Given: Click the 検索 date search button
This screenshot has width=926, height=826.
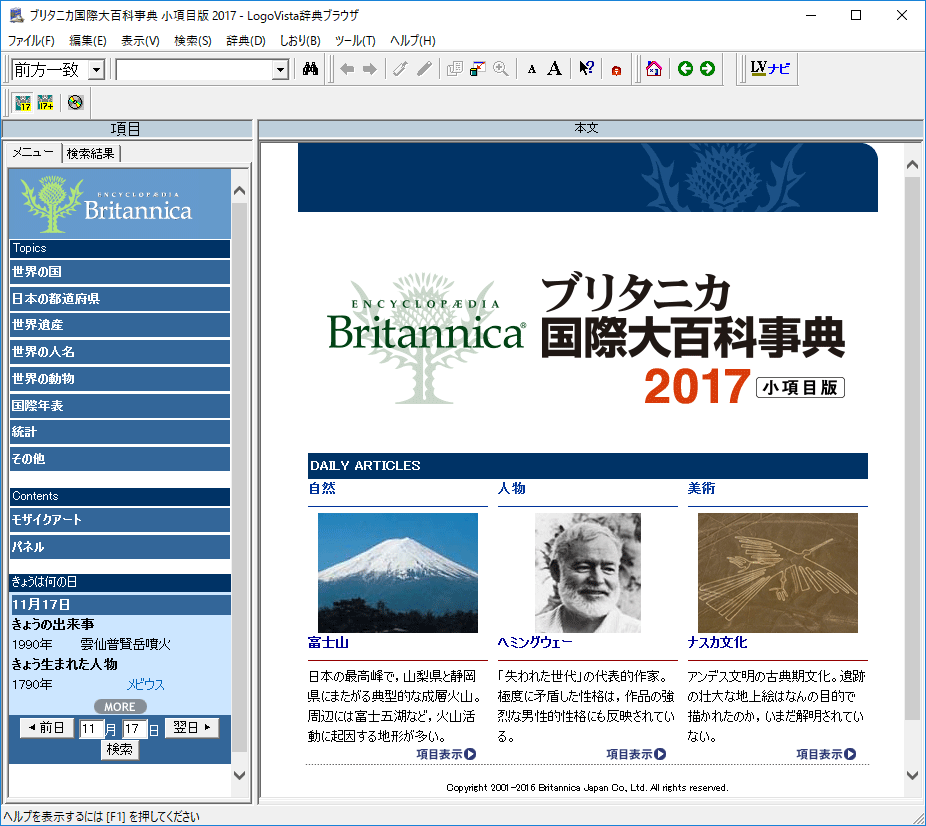Looking at the screenshot, I should [x=120, y=749].
